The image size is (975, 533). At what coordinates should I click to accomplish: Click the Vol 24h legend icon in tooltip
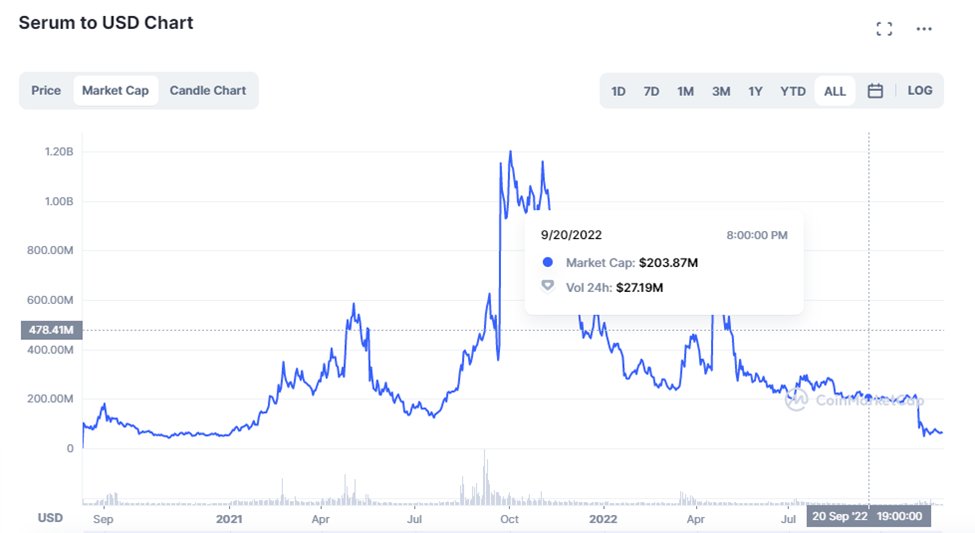(547, 286)
